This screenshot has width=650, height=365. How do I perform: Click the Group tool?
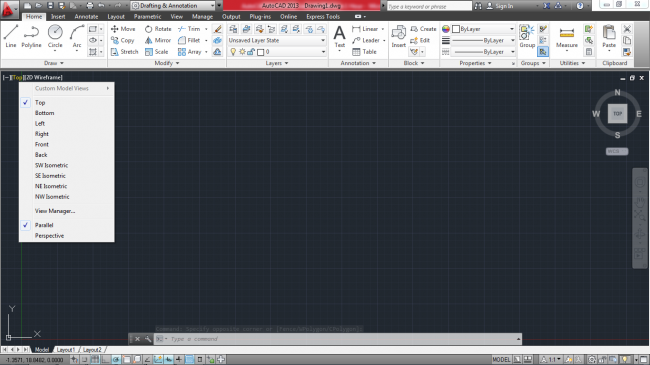pyautogui.click(x=527, y=36)
